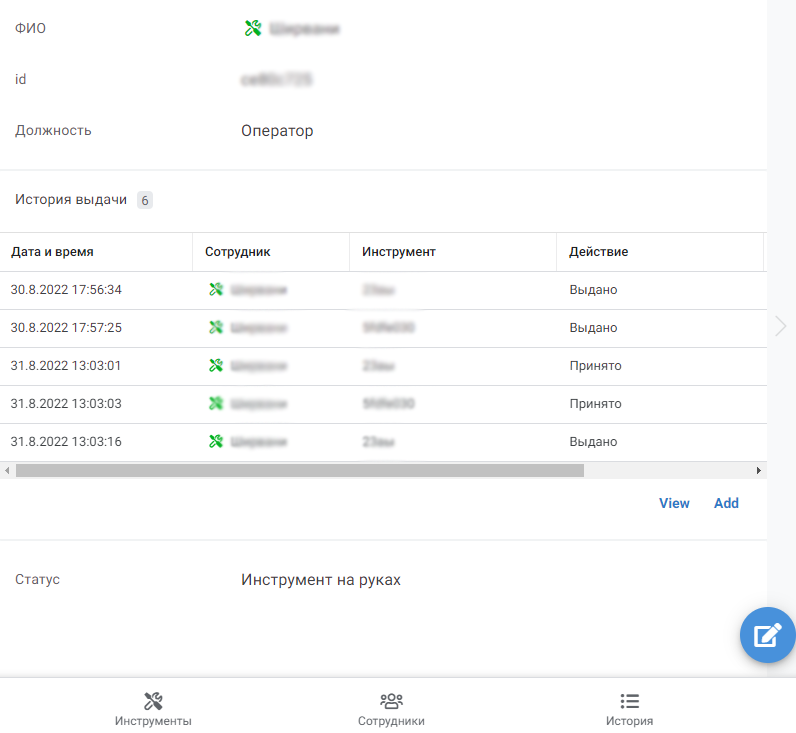
Task: Click the Статус field label
Action: (37, 579)
